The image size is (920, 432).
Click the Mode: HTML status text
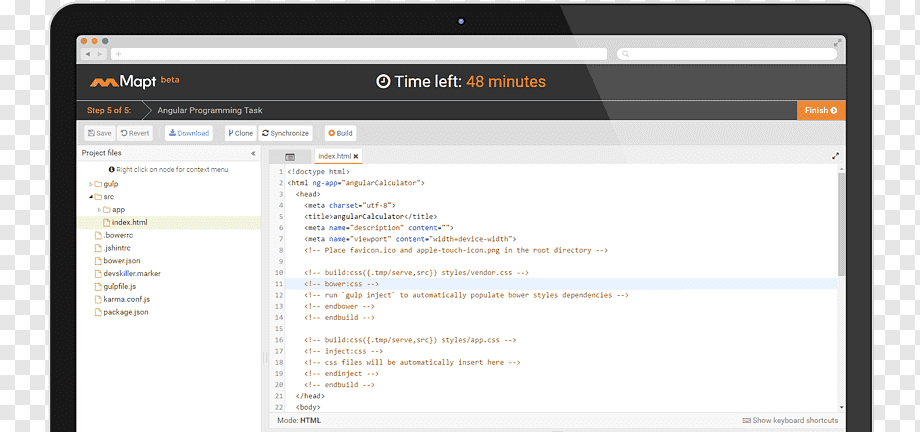pos(299,420)
